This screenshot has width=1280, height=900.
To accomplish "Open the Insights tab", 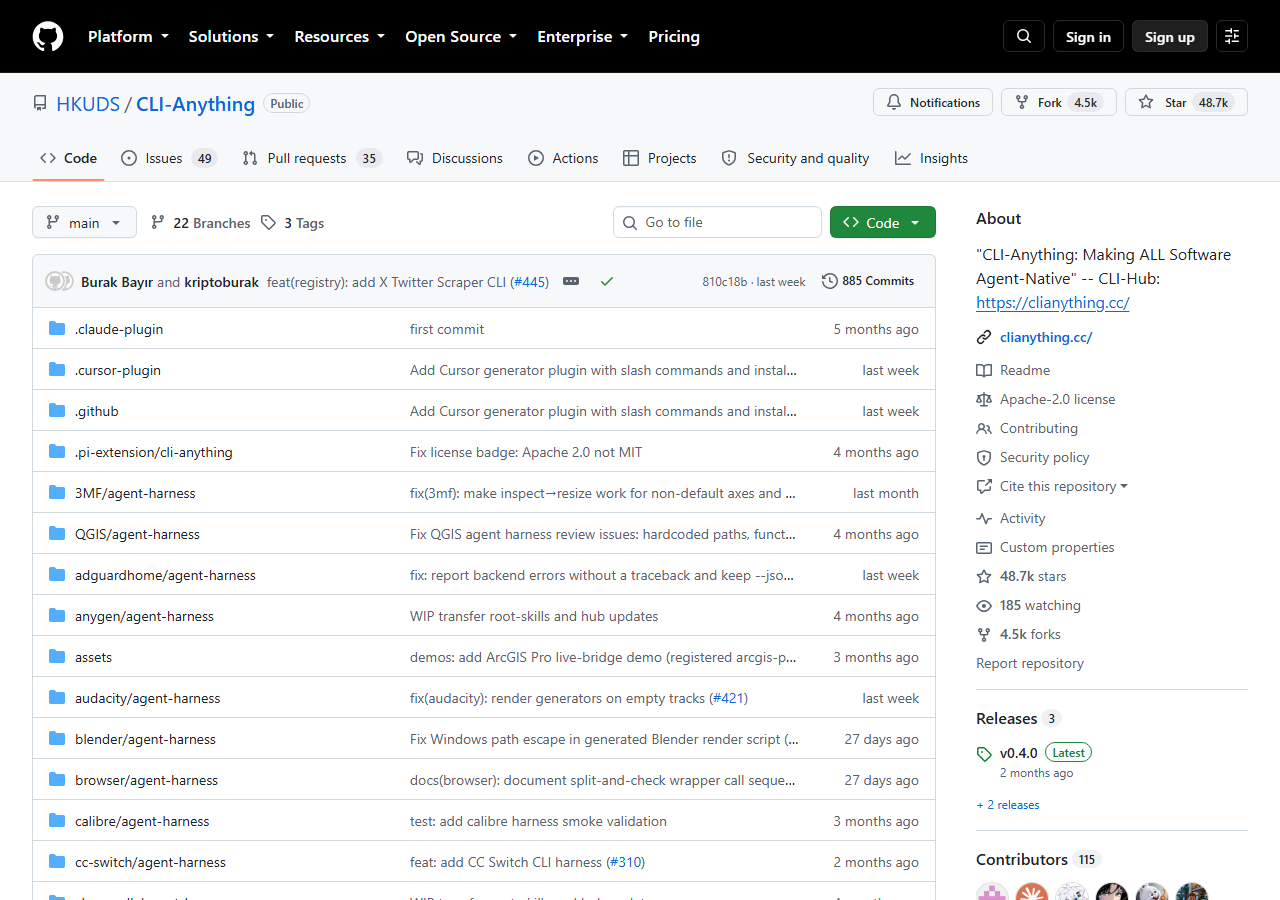I will (x=931, y=158).
